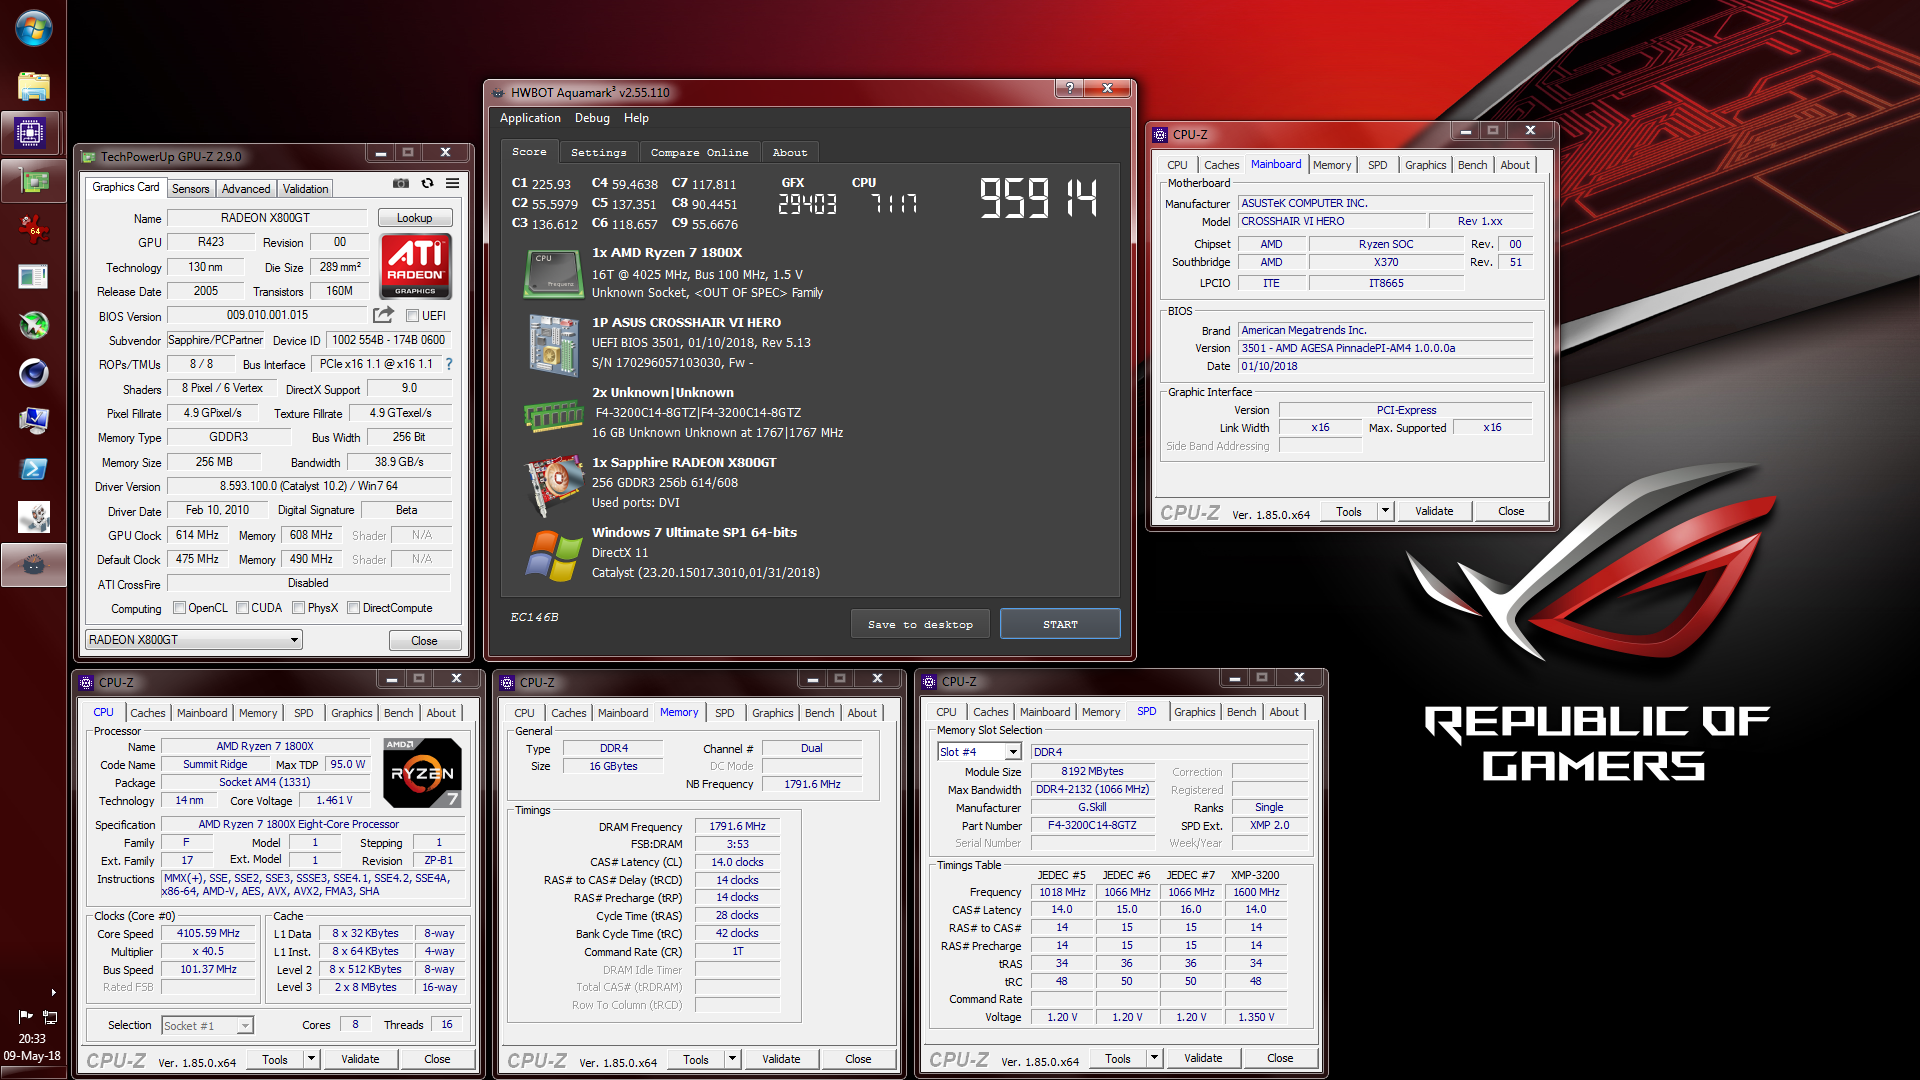Image resolution: width=1920 pixels, height=1080 pixels.
Task: Click 'CROSSHAIR VI HERO' model text in CPU-Z
Action: click(1292, 222)
